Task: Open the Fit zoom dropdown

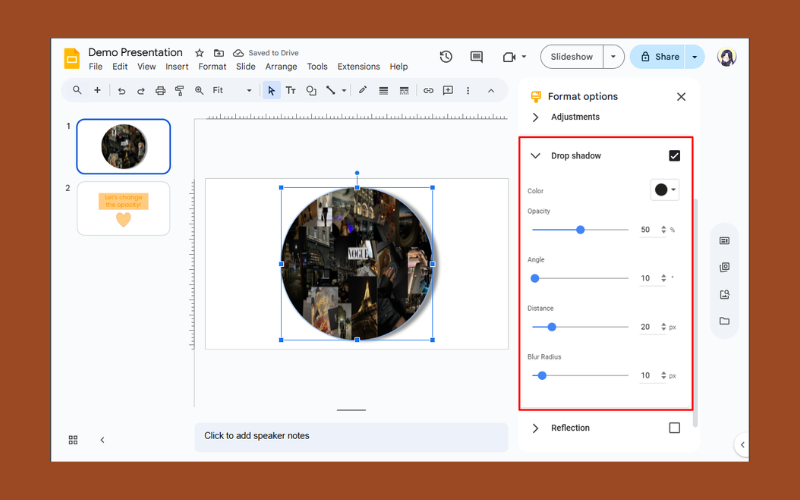Action: point(232,91)
